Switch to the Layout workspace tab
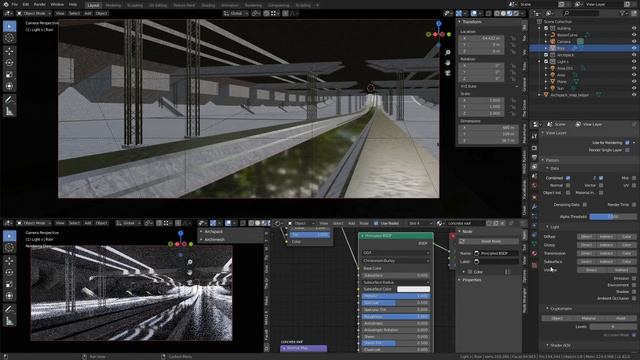640x360 pixels. [x=93, y=5]
